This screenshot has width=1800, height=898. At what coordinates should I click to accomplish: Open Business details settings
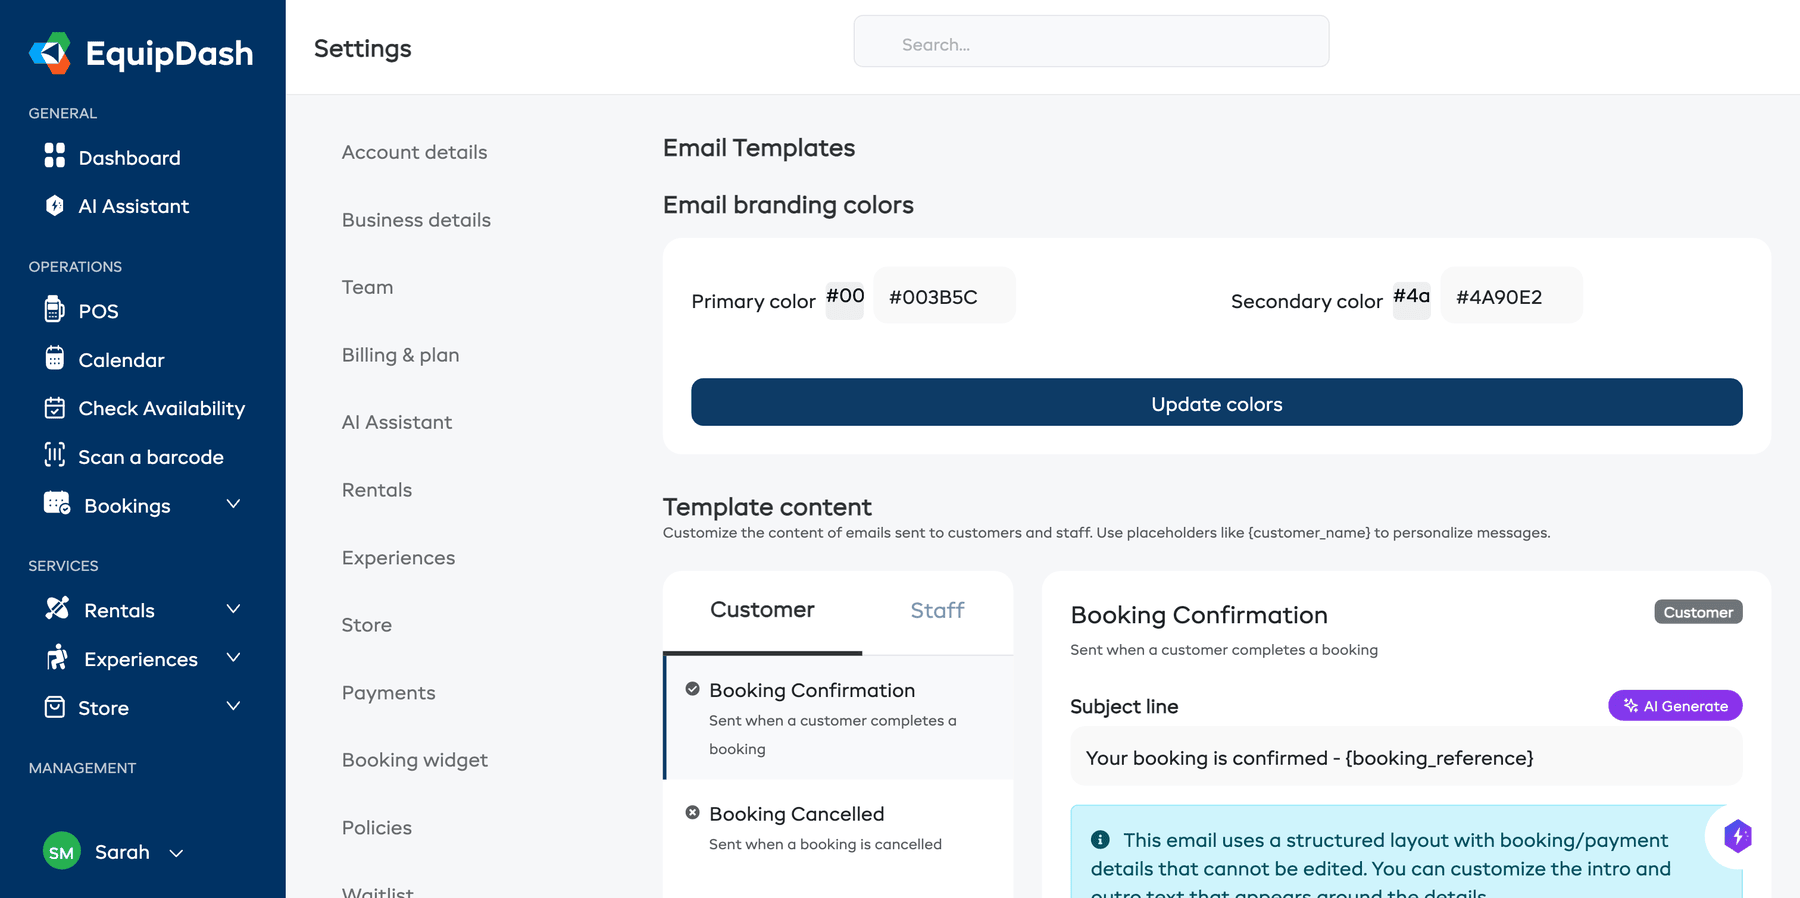click(x=416, y=220)
